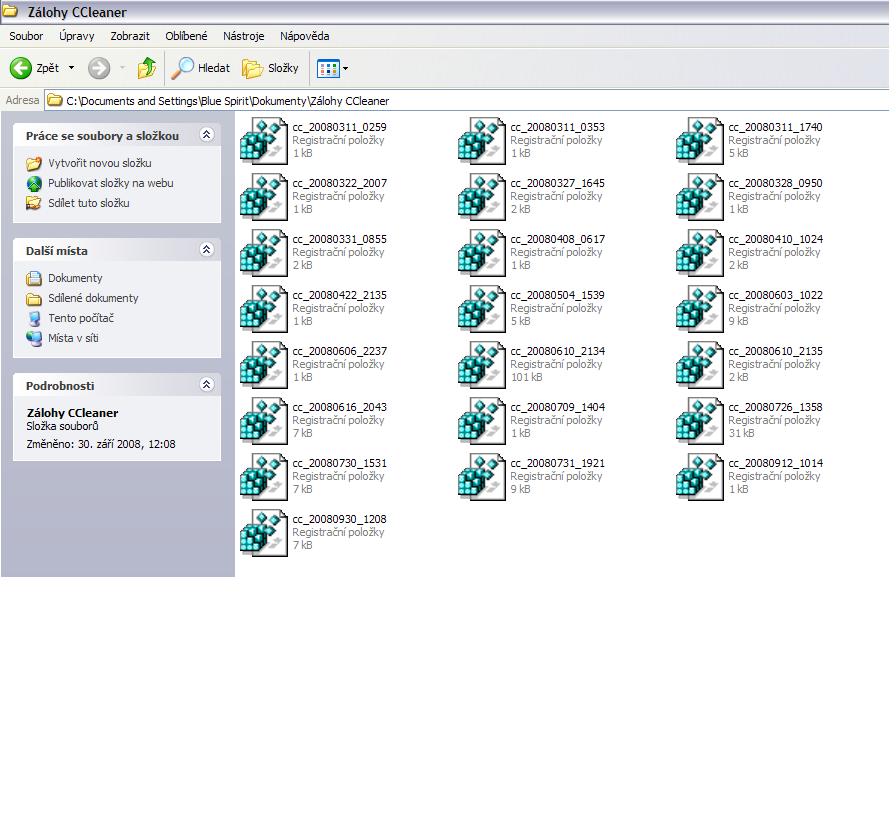This screenshot has height=840, width=896.
Task: Select registry file cc_20080311_0259 icon
Action: [264, 140]
